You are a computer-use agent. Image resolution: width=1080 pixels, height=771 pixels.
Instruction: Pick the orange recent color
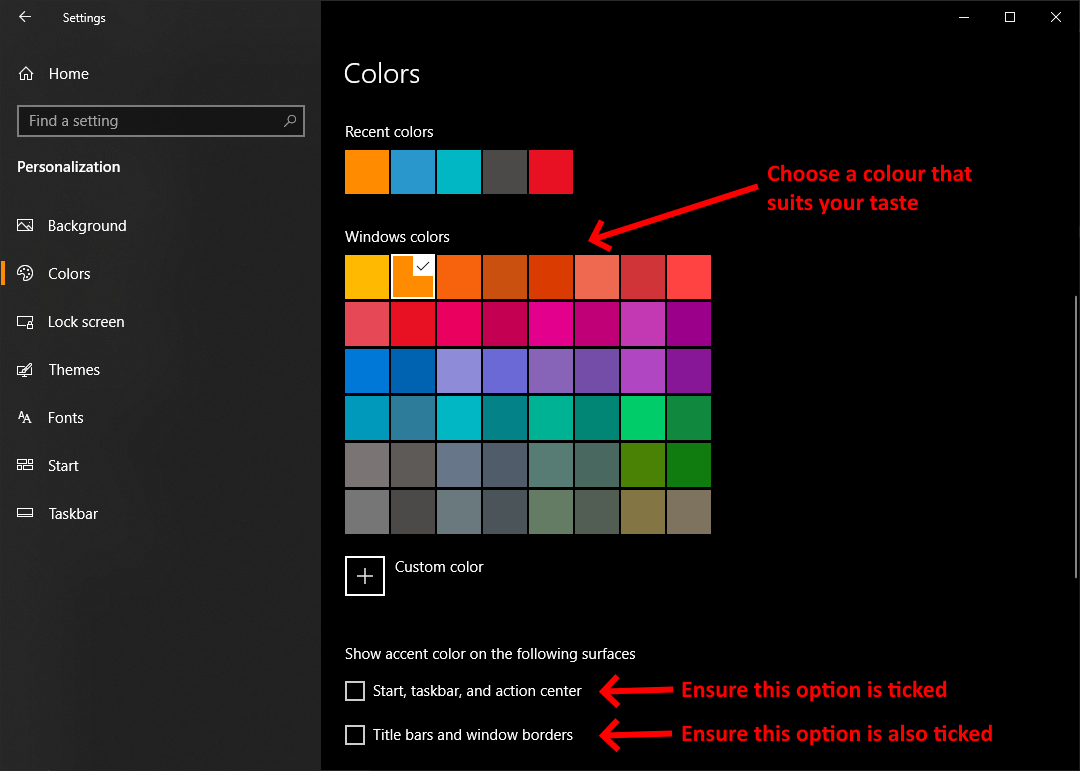(367, 172)
